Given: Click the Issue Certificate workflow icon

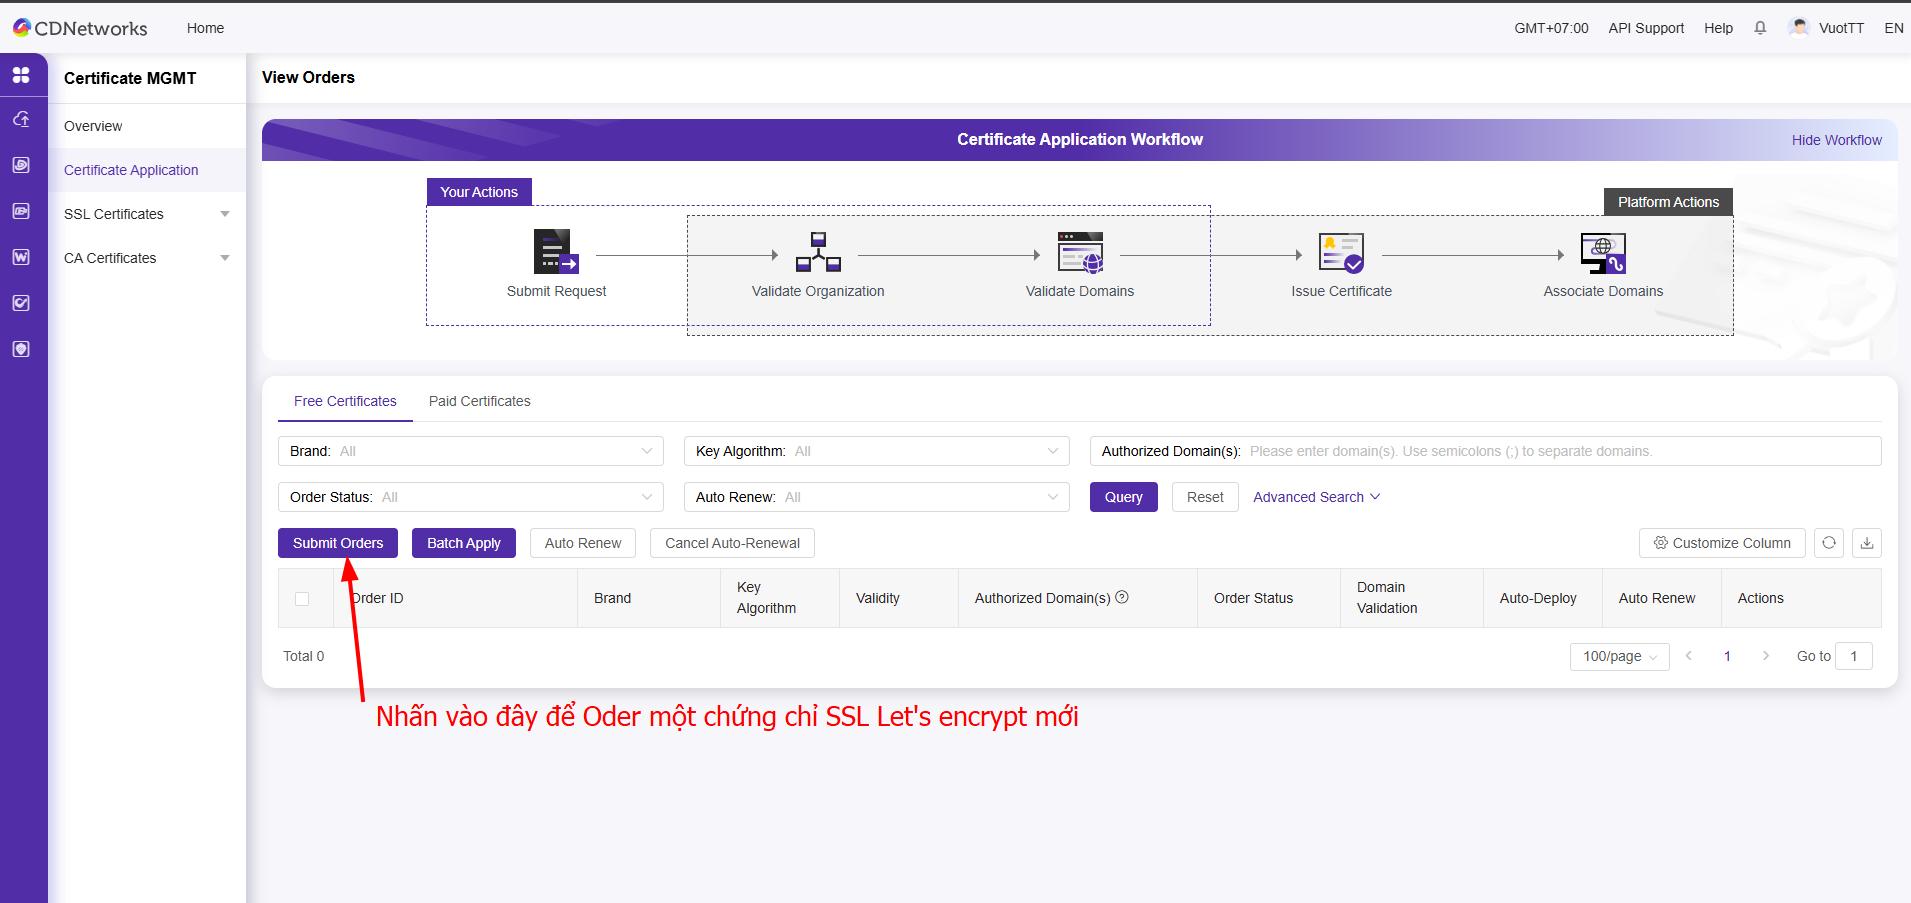Looking at the screenshot, I should (1341, 253).
